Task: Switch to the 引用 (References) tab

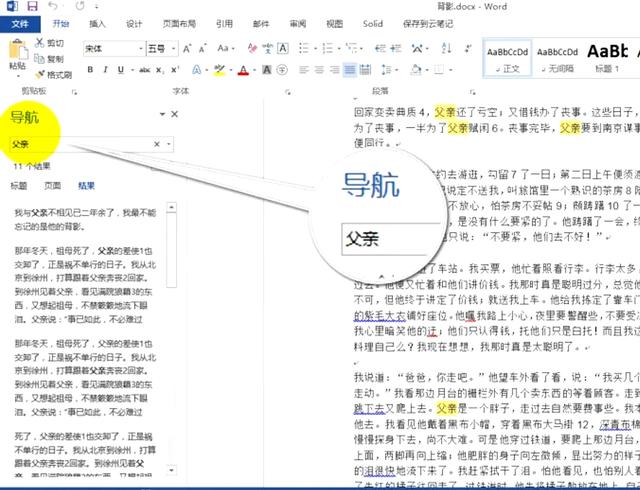Action: coord(224,24)
